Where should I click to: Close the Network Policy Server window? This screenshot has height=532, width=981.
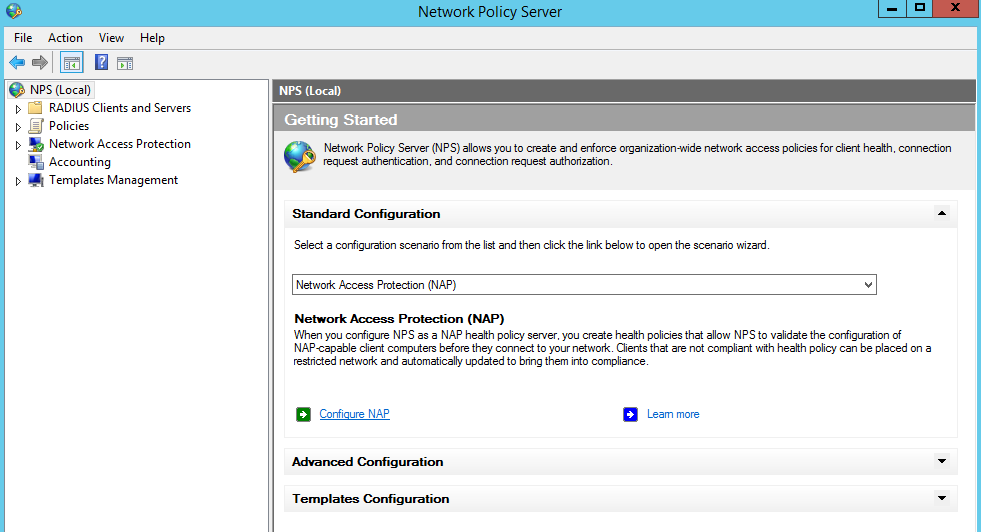(x=955, y=9)
